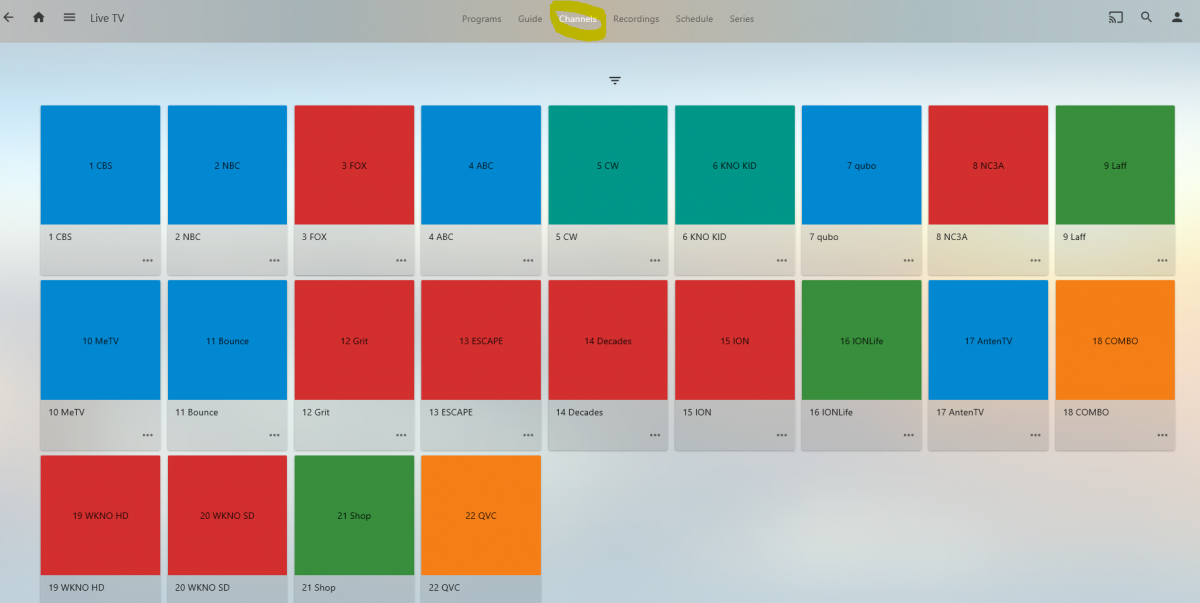Image resolution: width=1200 pixels, height=603 pixels.
Task: Open the more options dots for 15 ION
Action: (782, 435)
